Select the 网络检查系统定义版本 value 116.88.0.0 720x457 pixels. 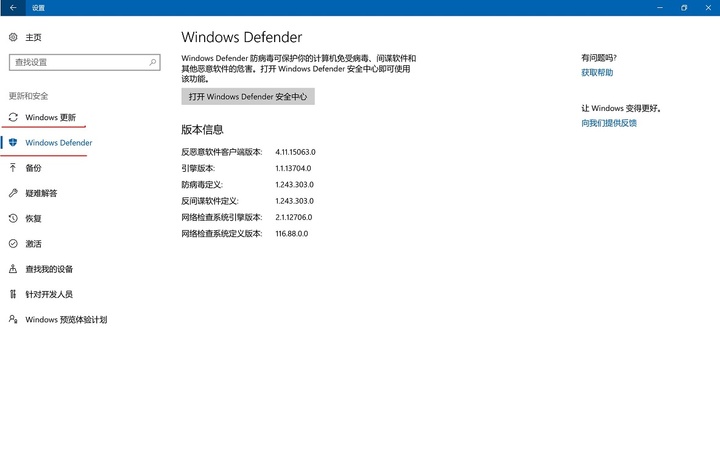pyautogui.click(x=292, y=234)
